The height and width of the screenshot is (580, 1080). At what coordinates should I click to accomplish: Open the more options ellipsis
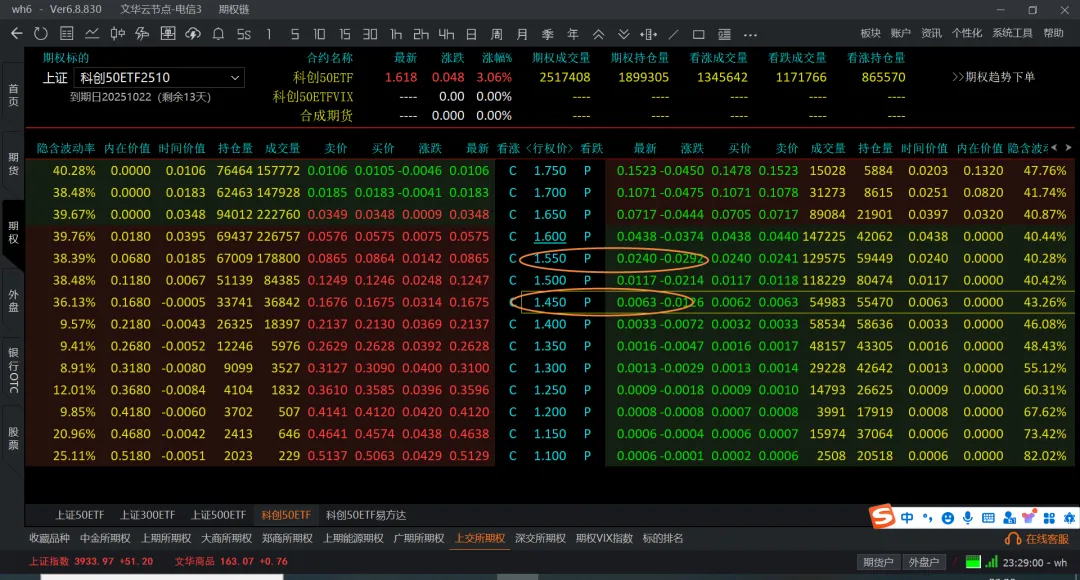(750, 34)
